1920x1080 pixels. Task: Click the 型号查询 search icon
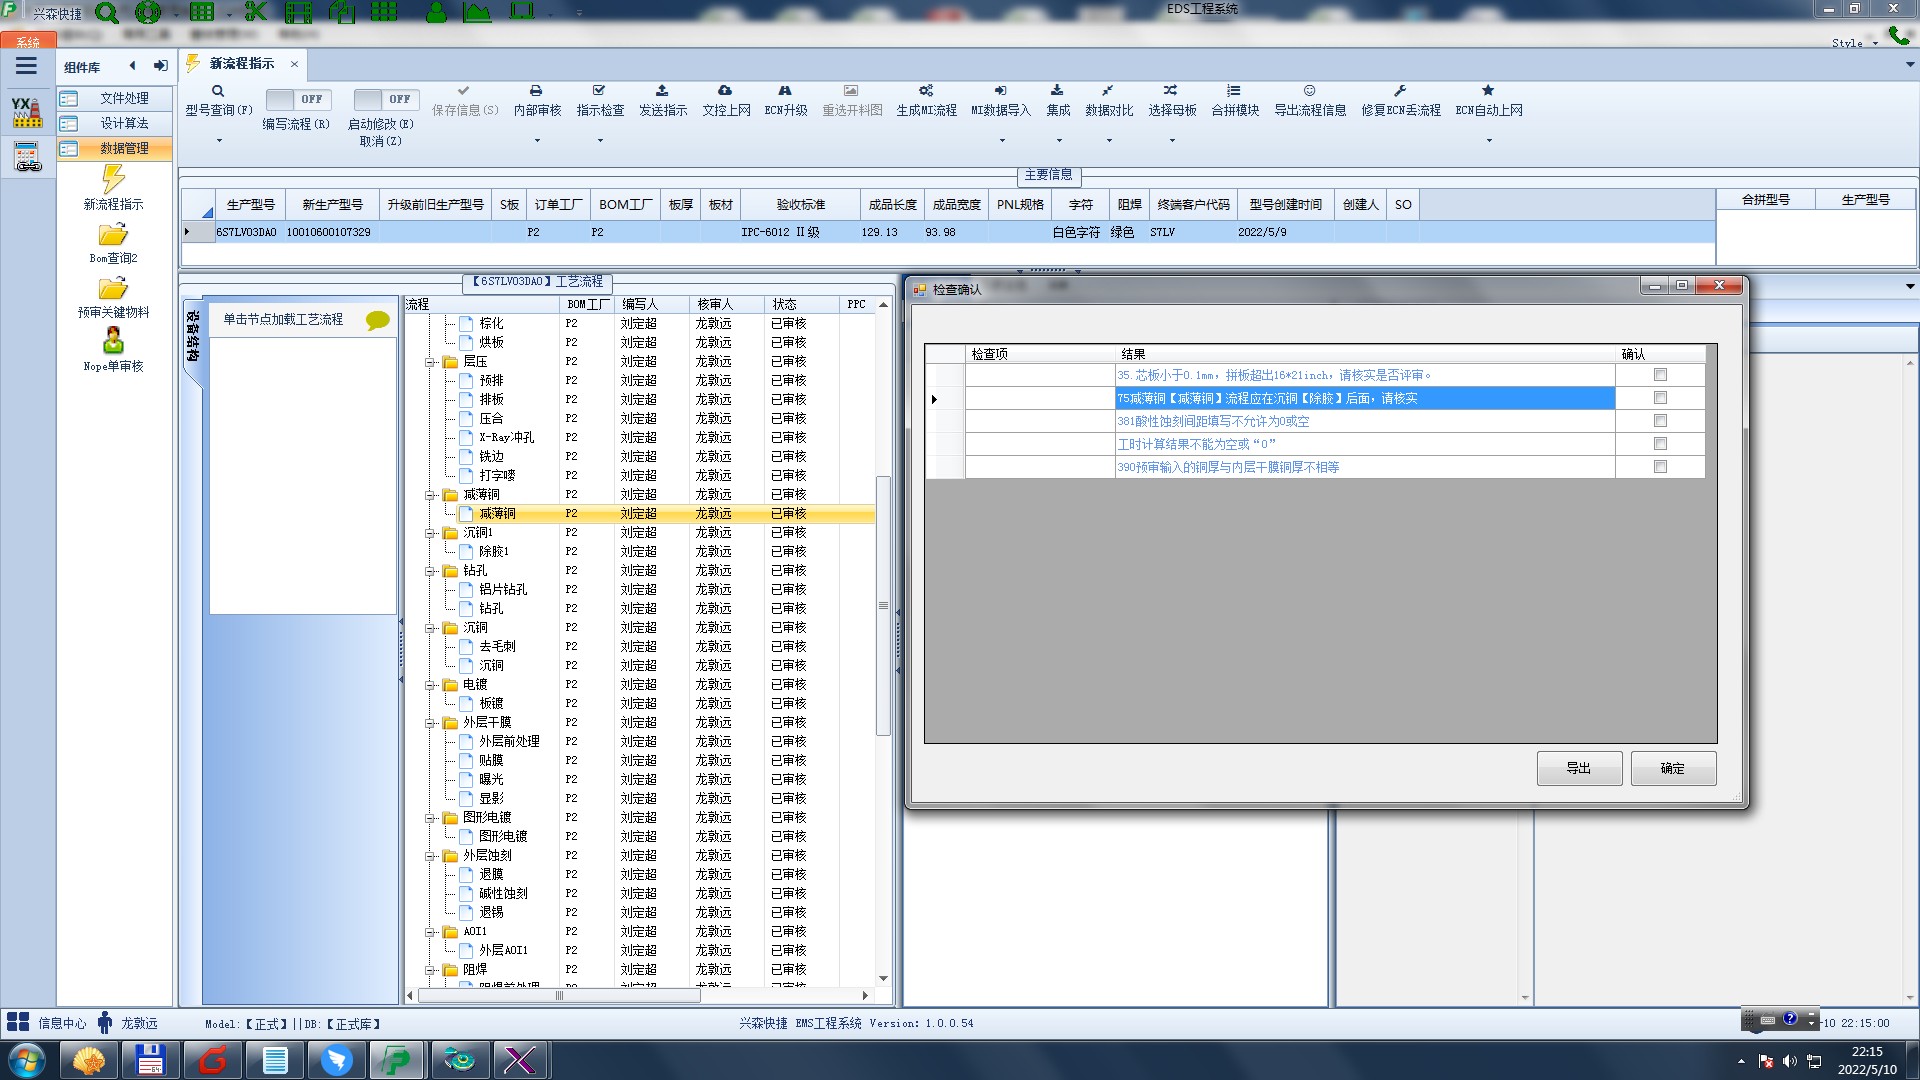(218, 91)
